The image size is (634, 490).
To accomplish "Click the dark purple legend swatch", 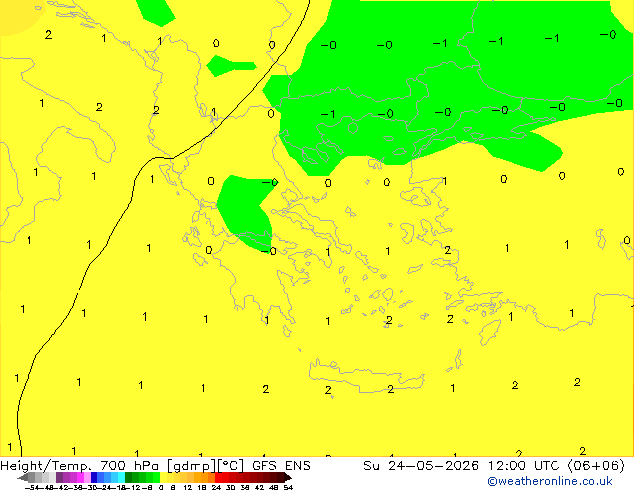I will (x=59, y=477).
